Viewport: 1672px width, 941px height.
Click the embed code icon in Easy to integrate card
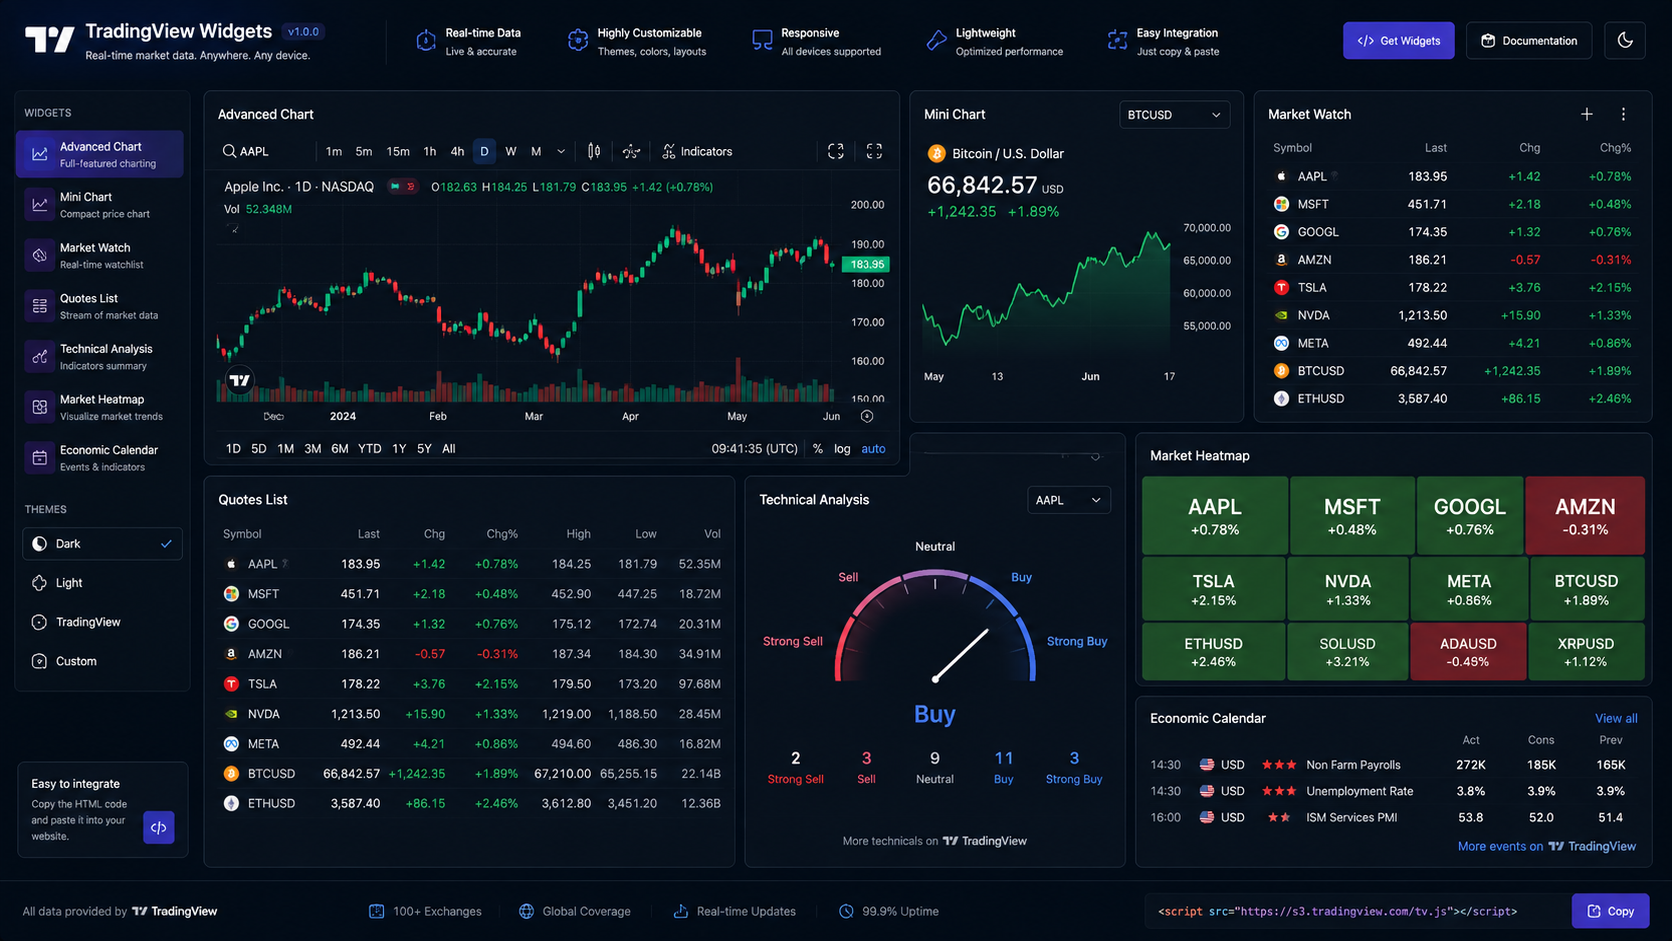tap(159, 827)
